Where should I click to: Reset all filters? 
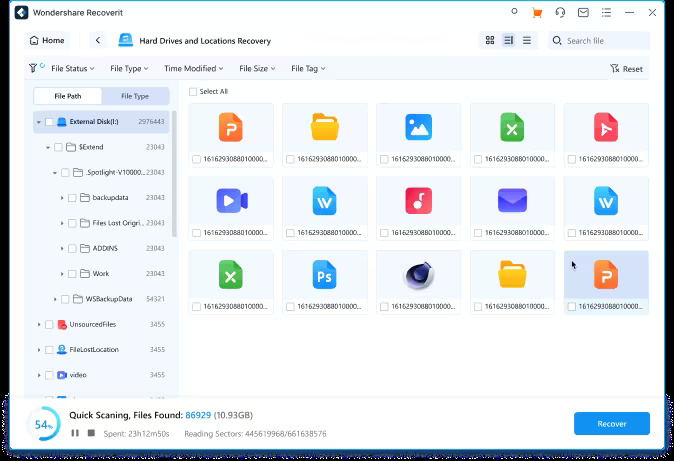626,68
